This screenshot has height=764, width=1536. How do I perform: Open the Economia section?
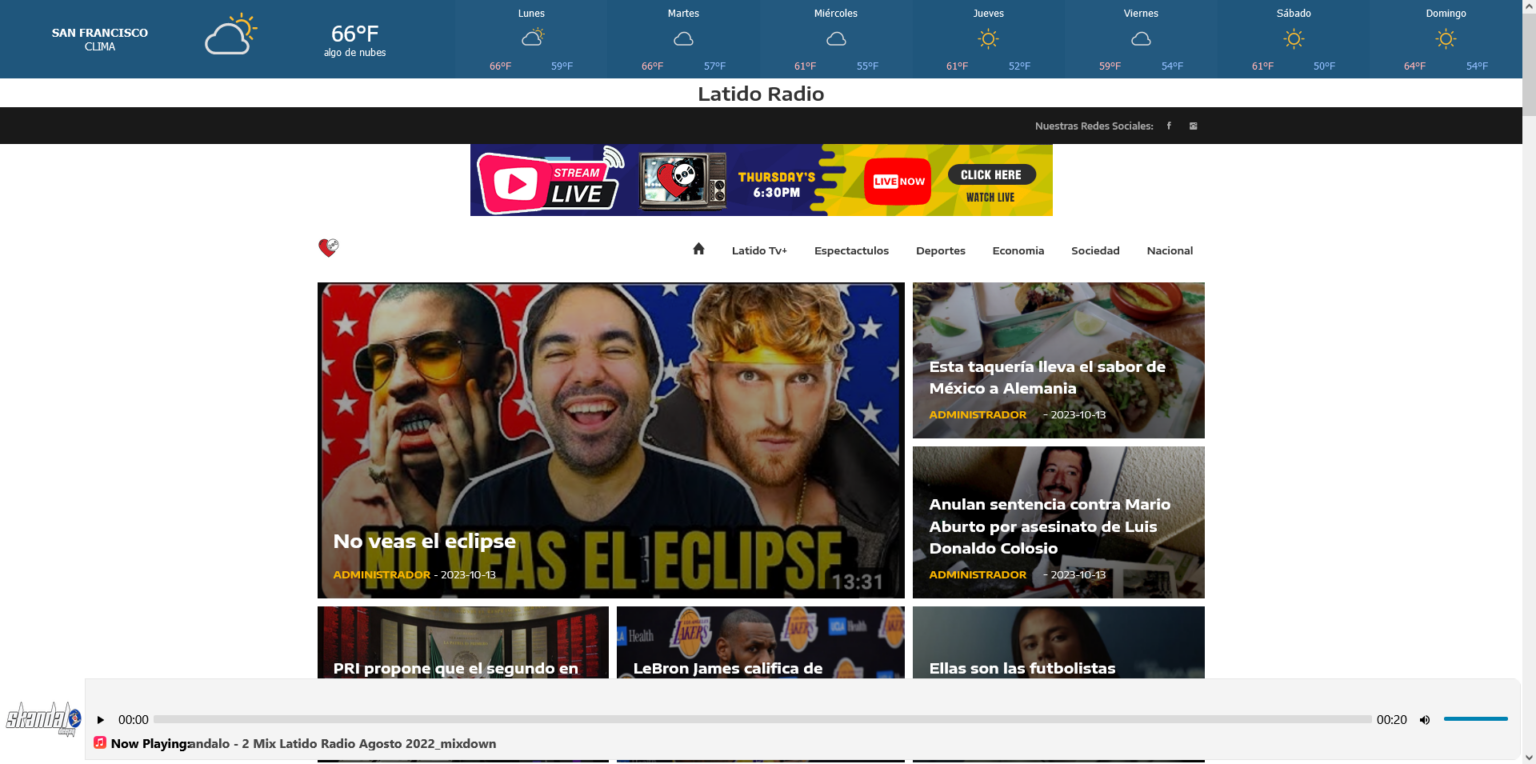(x=1018, y=251)
